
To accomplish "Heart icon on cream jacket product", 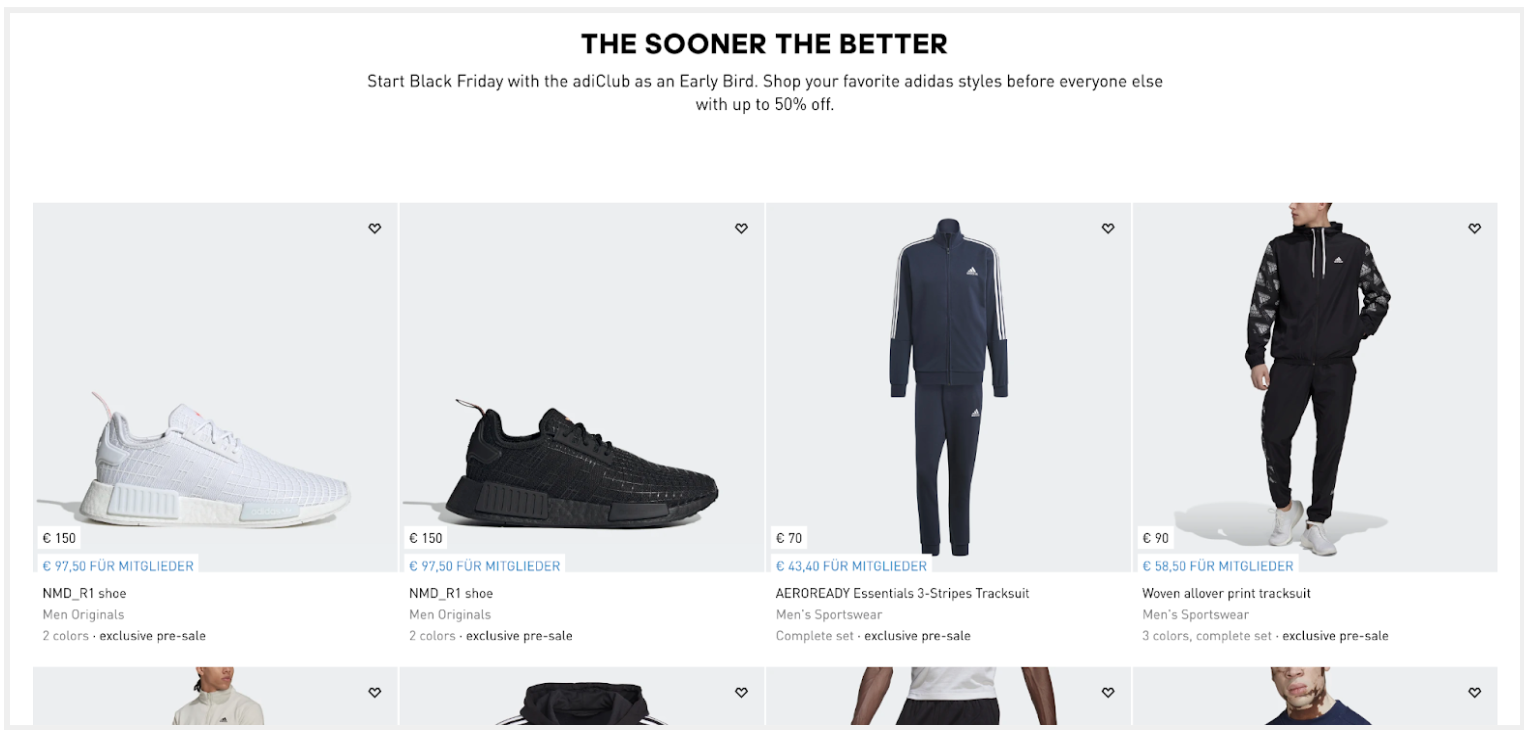I will (x=375, y=692).
